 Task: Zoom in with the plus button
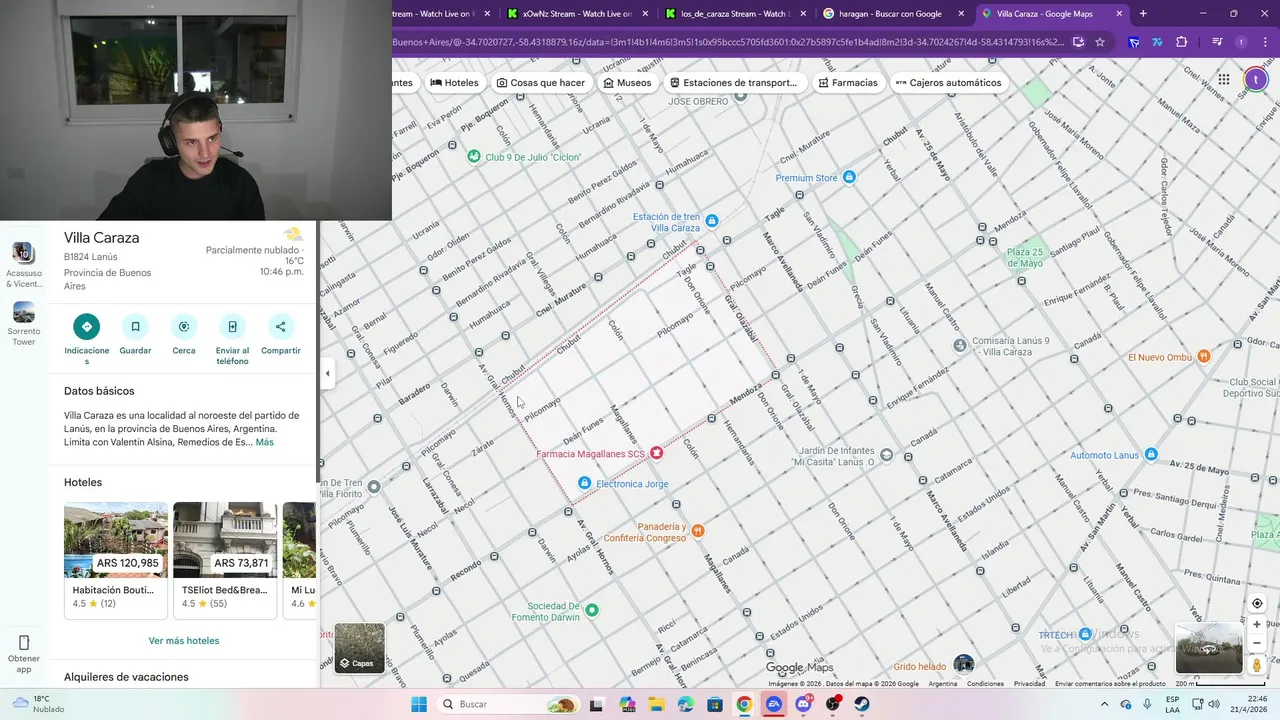[1257, 624]
